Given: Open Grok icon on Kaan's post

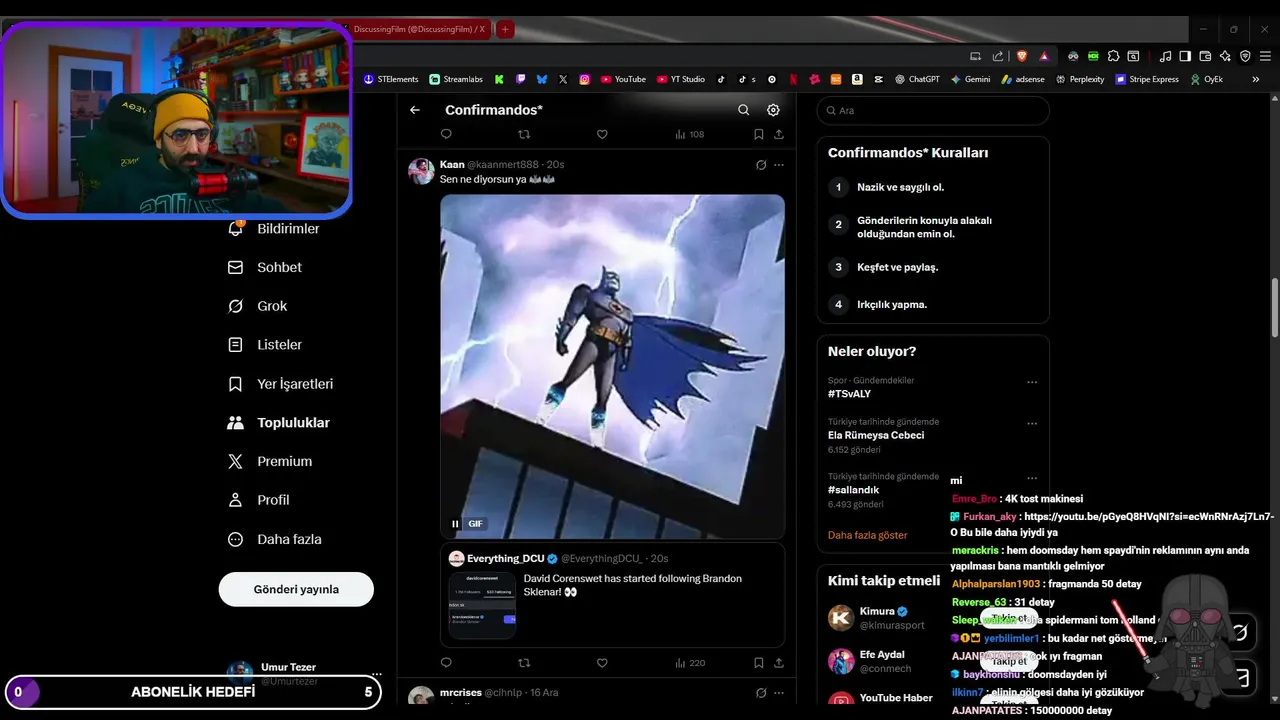Looking at the screenshot, I should pyautogui.click(x=761, y=165).
